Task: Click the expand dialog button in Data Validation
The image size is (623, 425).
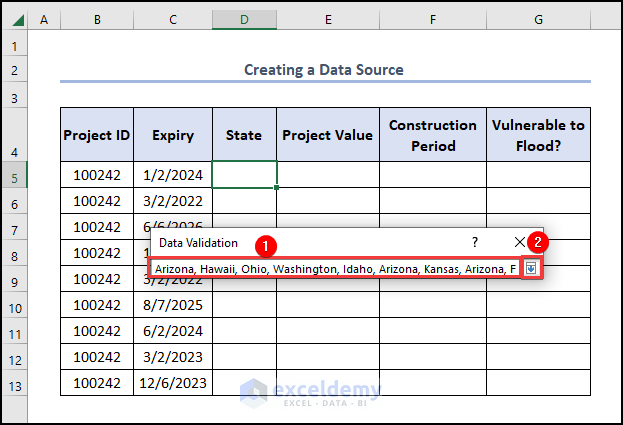Action: (x=531, y=269)
